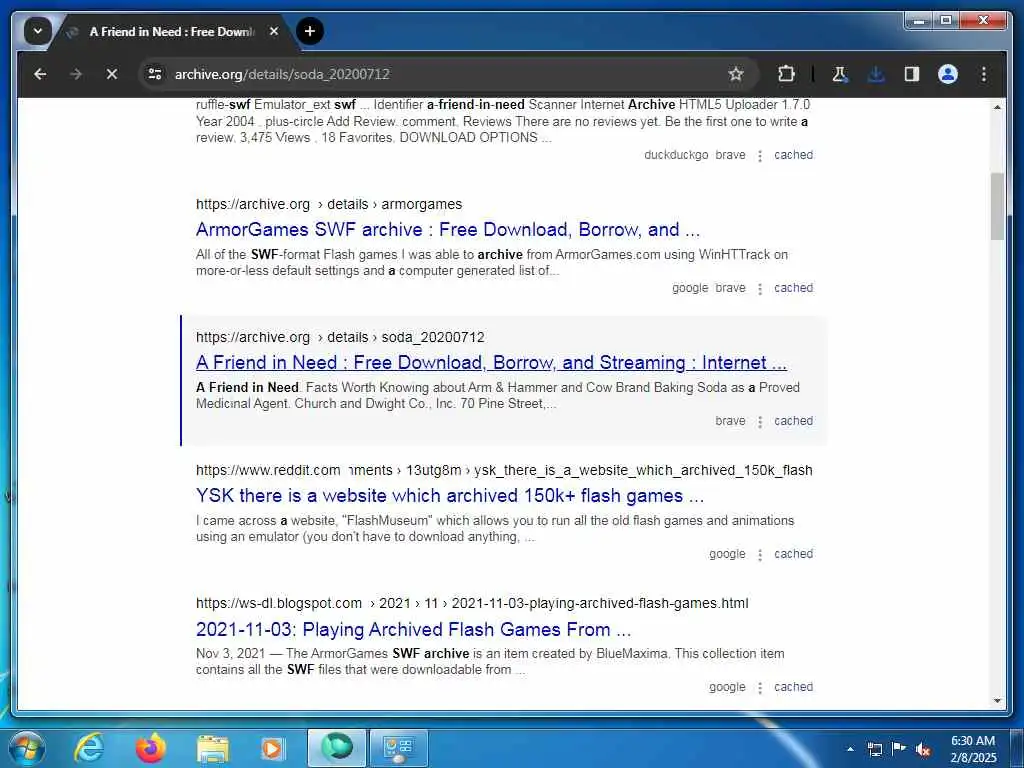Screen dimensions: 1024x768
Task: Open the YSK flash games Reddit result
Action: pos(450,496)
